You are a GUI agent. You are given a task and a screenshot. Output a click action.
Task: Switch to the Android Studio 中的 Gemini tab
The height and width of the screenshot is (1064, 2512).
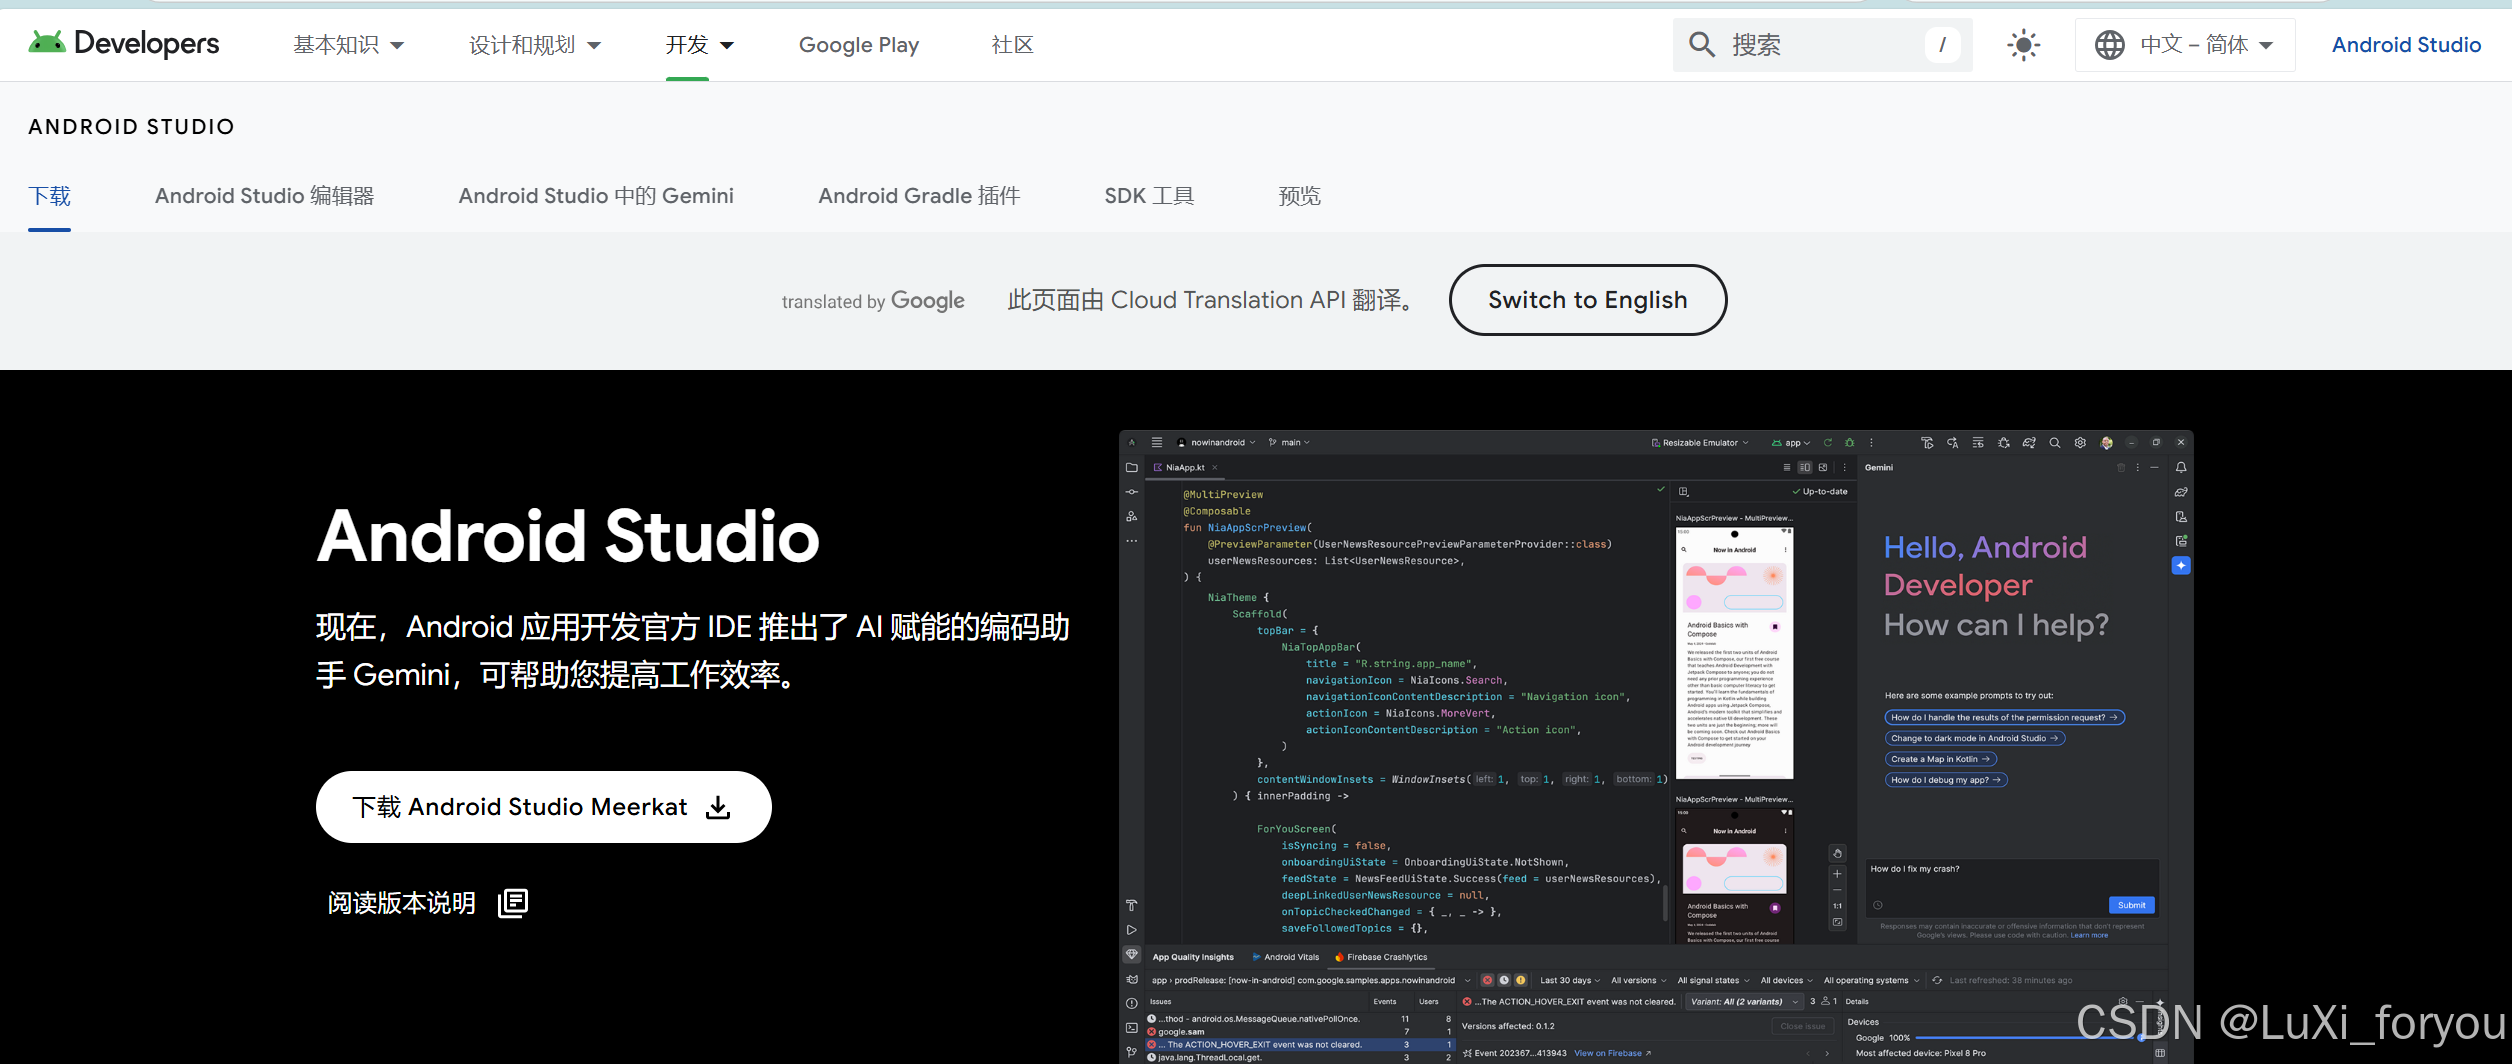point(596,196)
